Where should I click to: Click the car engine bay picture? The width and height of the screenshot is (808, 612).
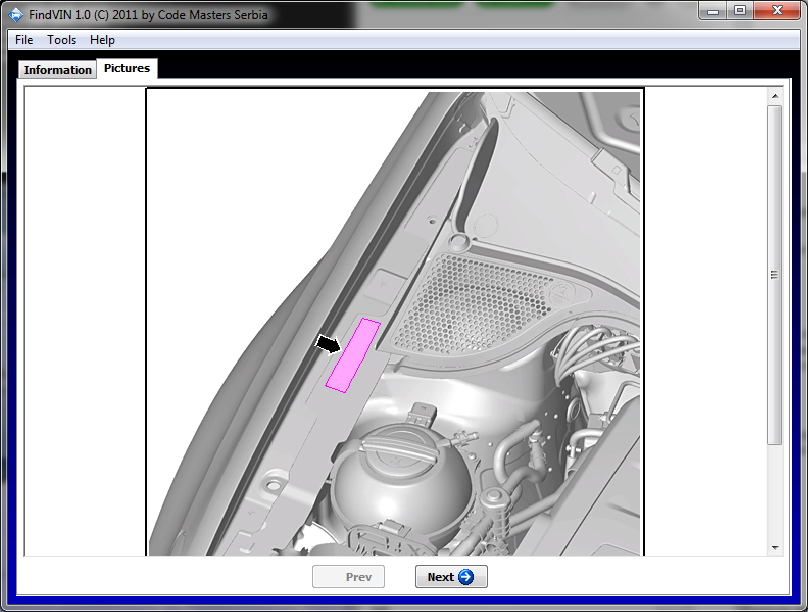[x=395, y=322]
